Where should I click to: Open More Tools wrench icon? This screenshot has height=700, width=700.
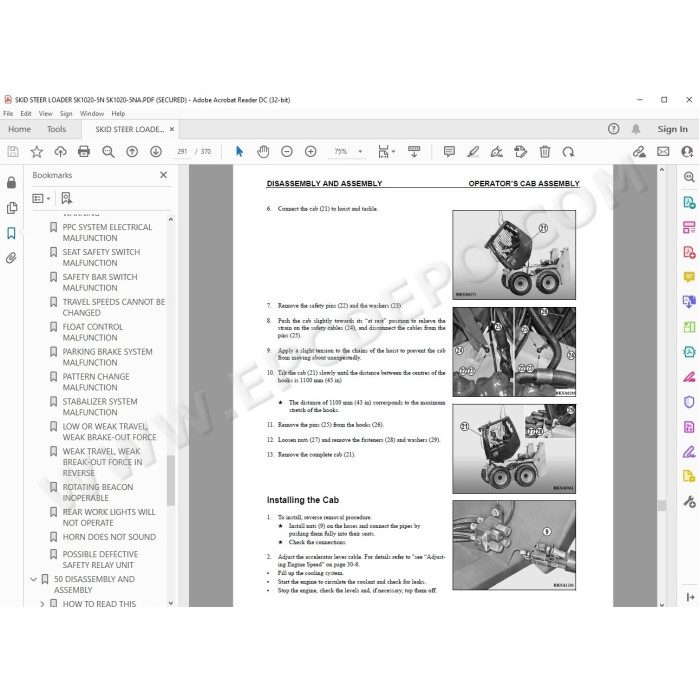pos(689,502)
